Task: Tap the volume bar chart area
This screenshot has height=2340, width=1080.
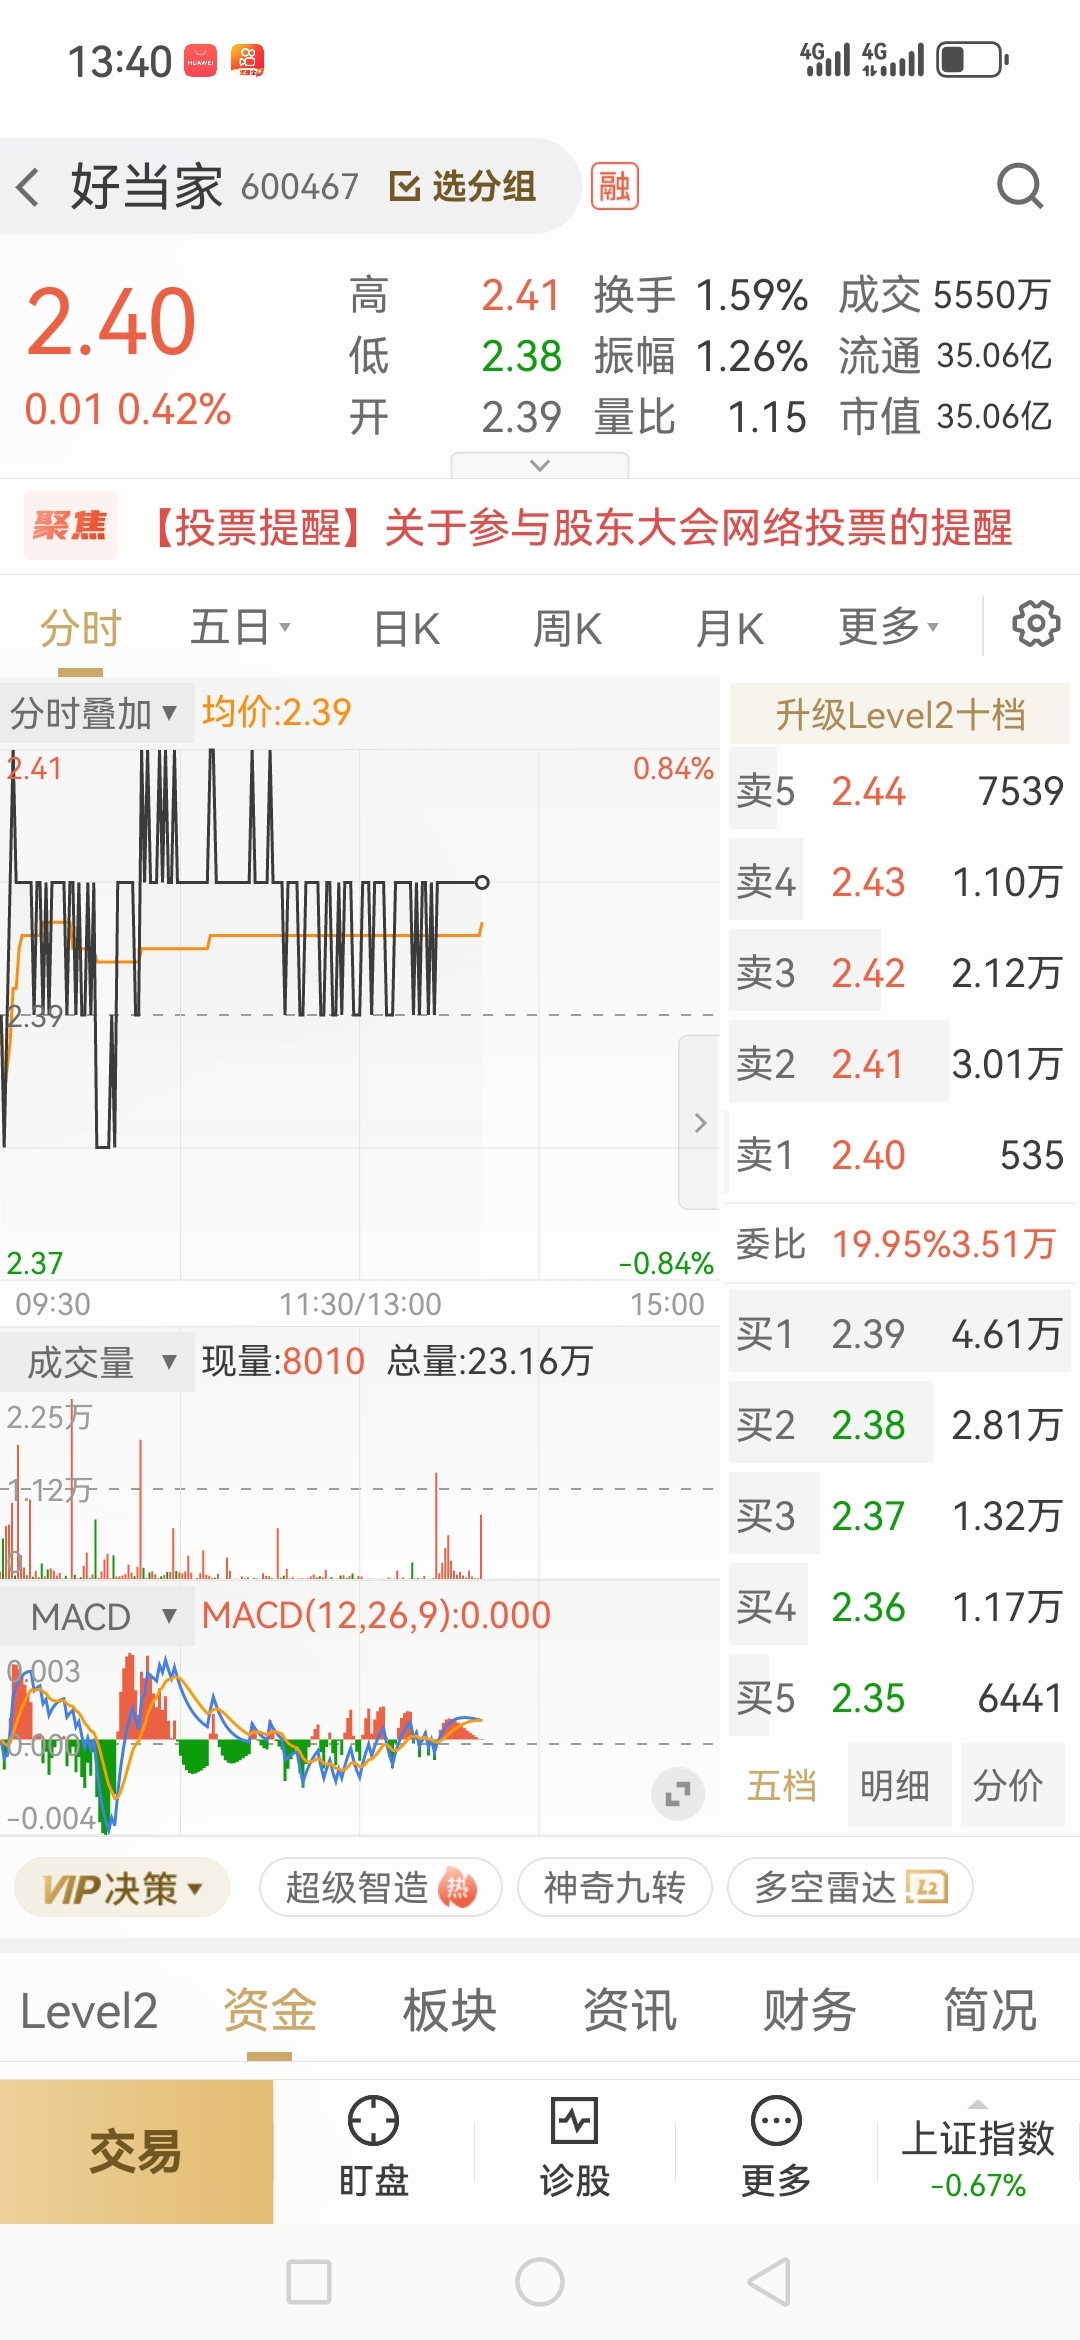Action: [x=360, y=1486]
